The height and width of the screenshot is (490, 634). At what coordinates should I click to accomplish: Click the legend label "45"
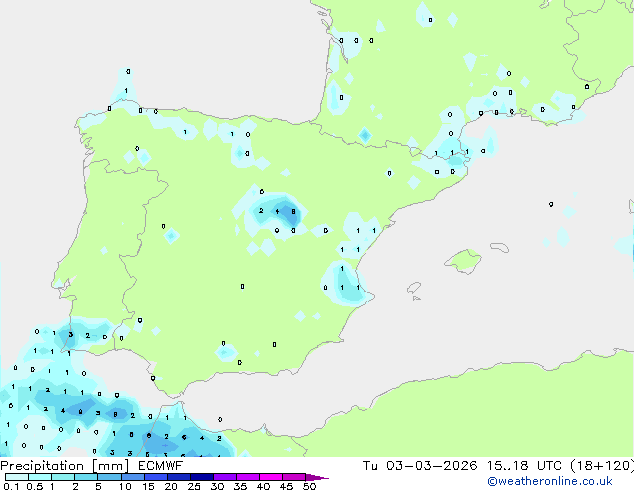(x=286, y=486)
